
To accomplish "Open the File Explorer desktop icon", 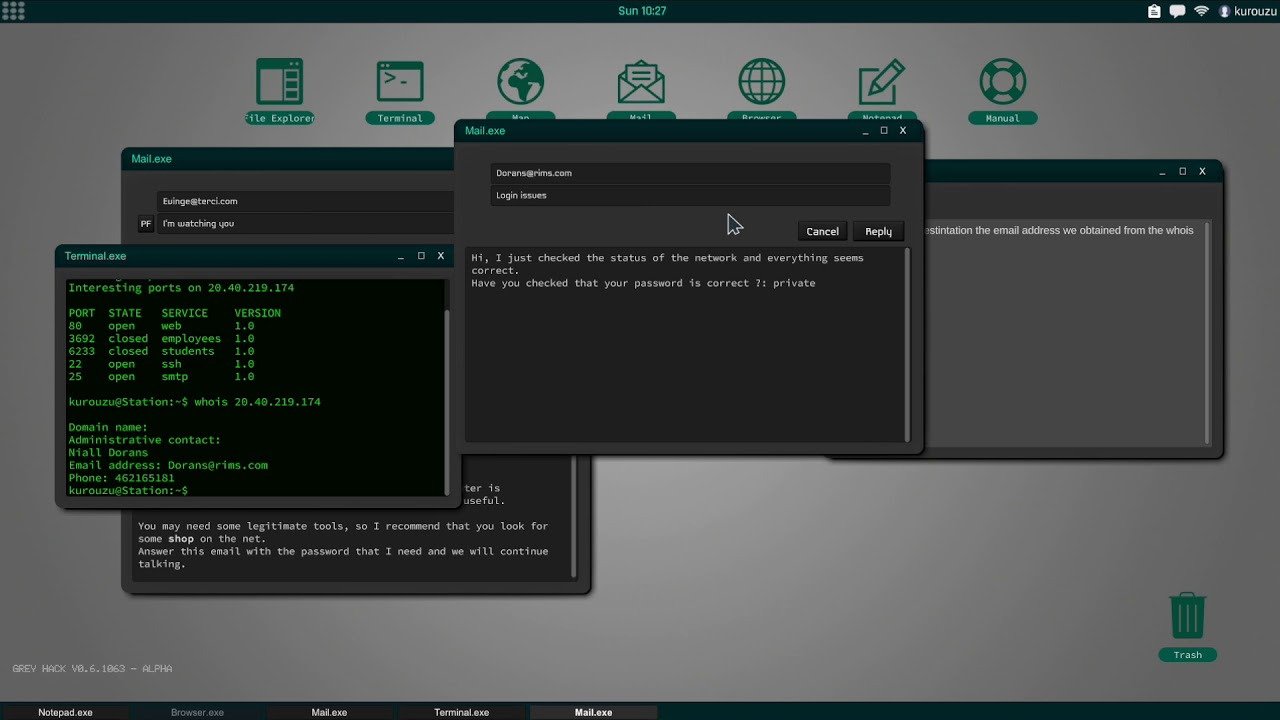I will point(280,83).
